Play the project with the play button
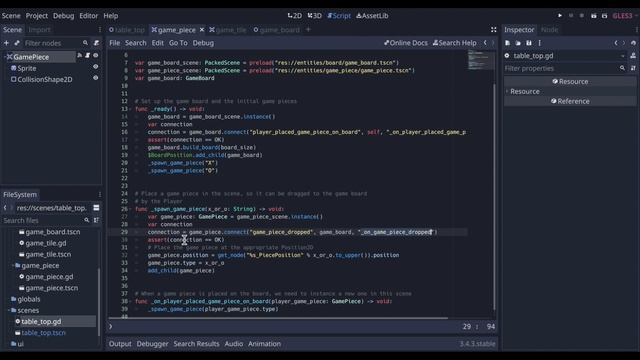This screenshot has height=360, width=640. [x=560, y=16]
